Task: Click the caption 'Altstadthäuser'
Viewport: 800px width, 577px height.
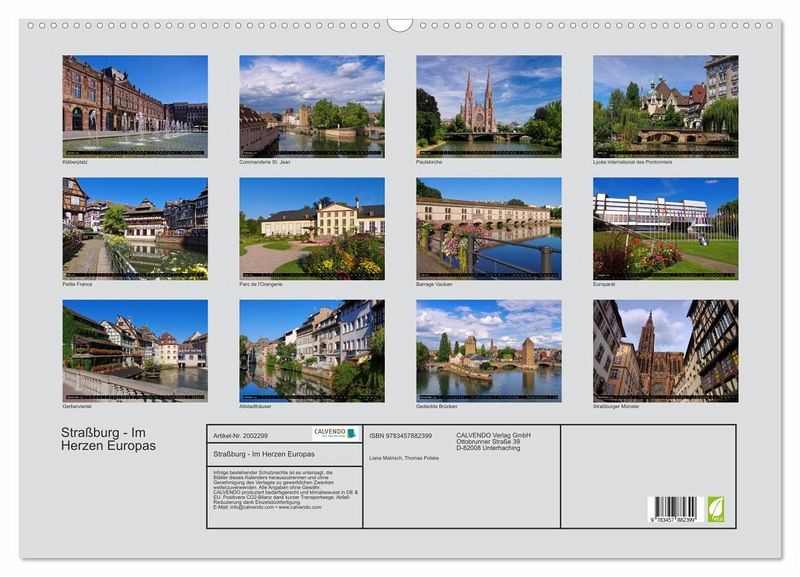Action: (256, 407)
